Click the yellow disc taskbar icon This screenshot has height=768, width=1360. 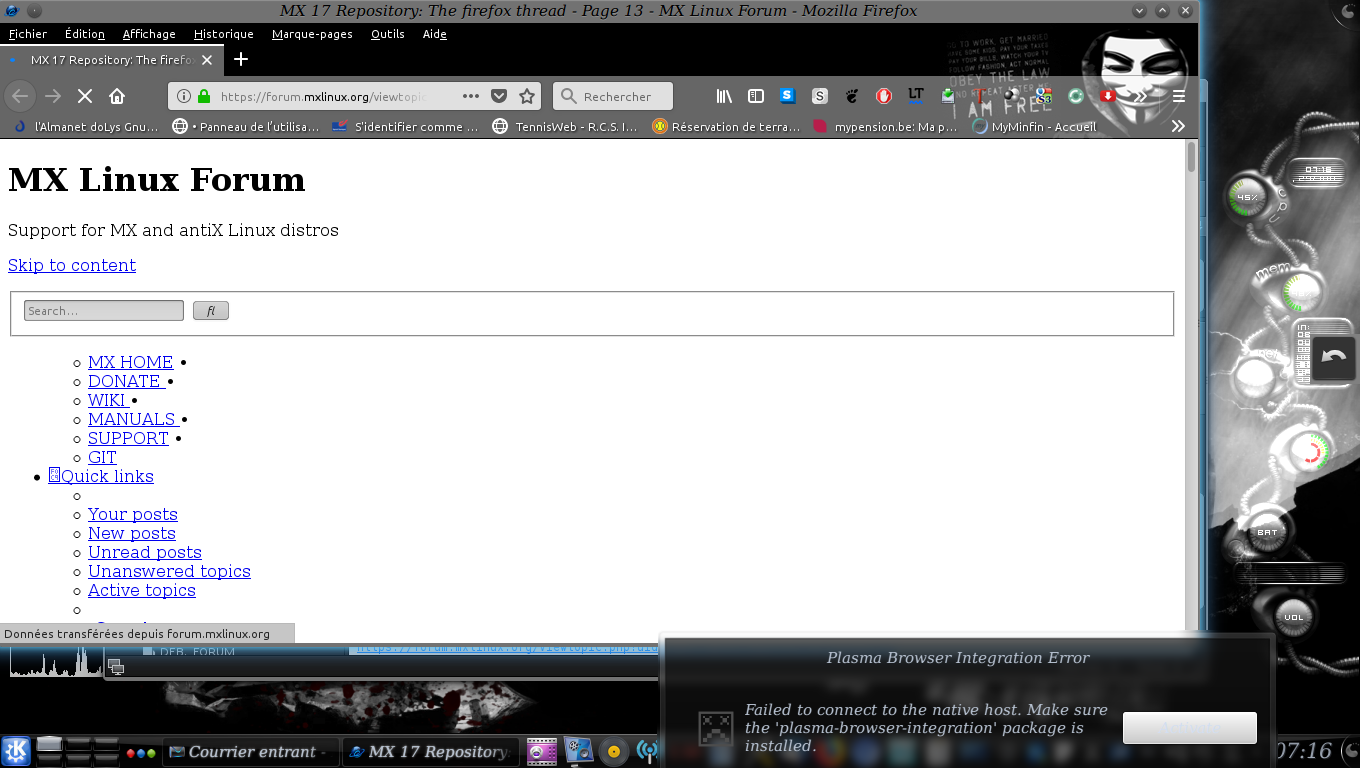pos(614,752)
